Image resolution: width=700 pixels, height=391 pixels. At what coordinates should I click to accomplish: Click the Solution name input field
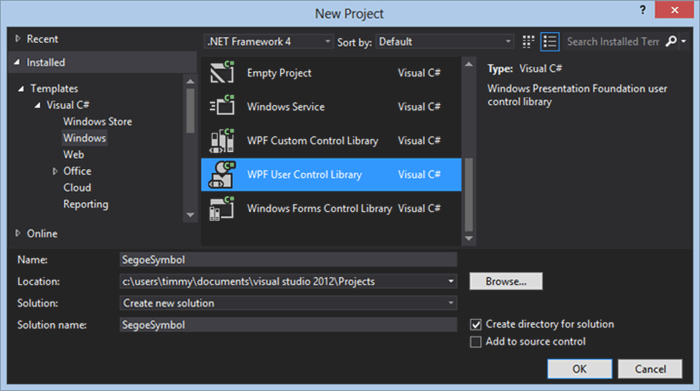[288, 324]
